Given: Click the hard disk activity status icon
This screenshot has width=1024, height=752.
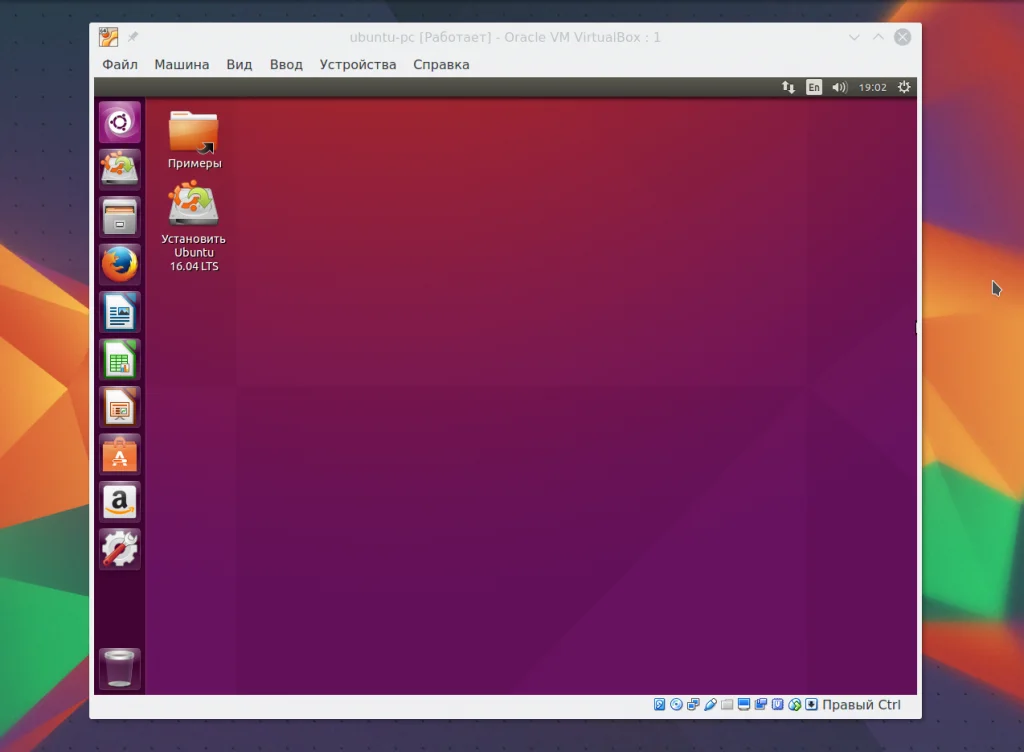Looking at the screenshot, I should coord(660,704).
